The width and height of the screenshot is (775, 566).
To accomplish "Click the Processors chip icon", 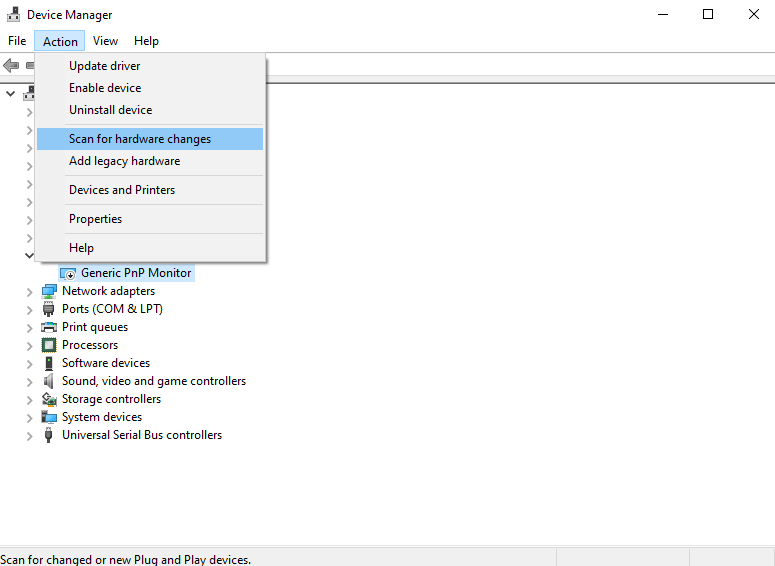I will click(x=49, y=345).
